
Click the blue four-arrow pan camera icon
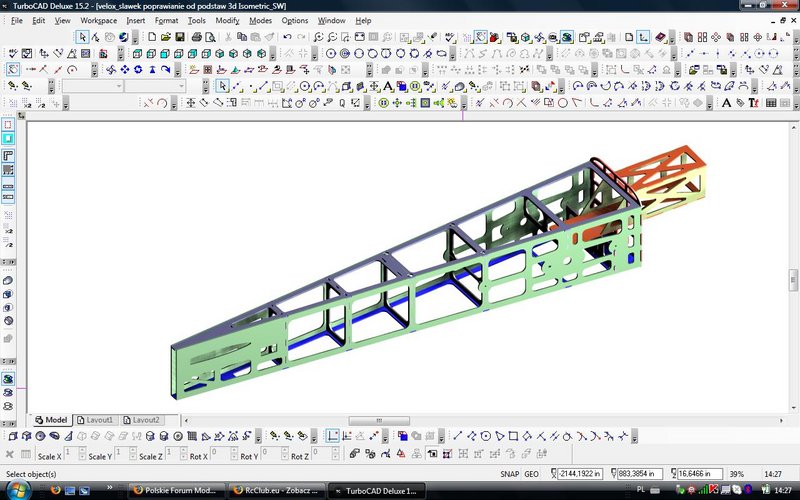[x=124, y=70]
